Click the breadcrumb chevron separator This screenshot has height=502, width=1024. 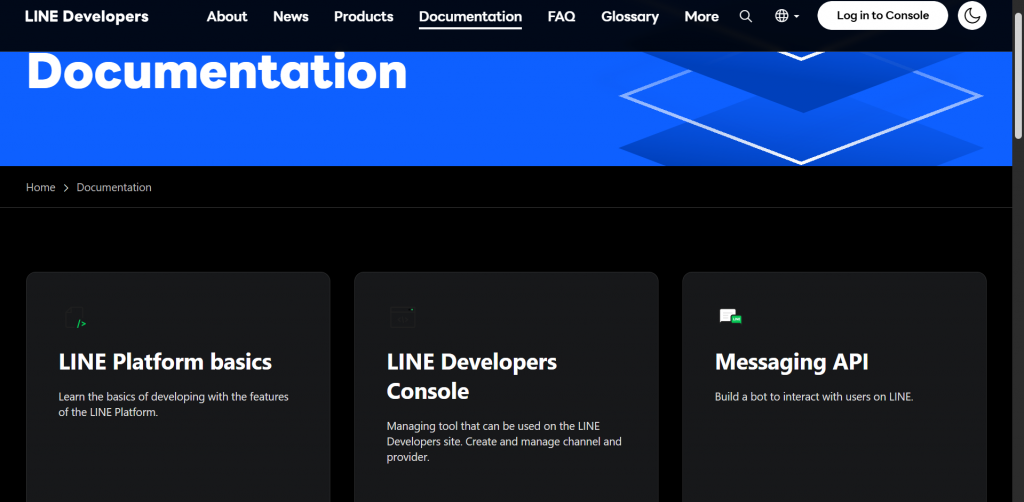point(66,188)
